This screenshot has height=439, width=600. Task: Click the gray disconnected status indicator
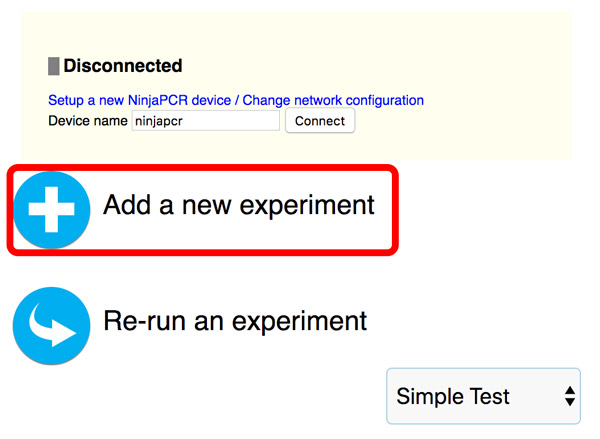[54, 66]
